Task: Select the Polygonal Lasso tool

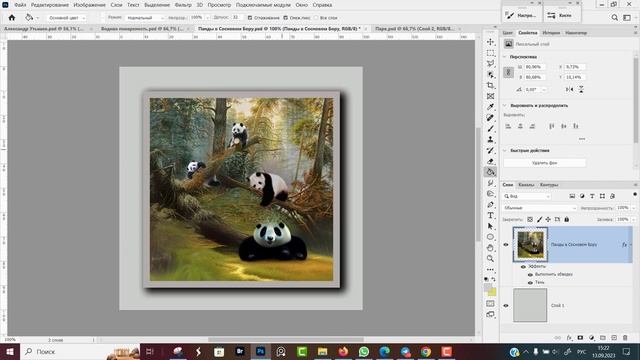Action: tap(490, 64)
